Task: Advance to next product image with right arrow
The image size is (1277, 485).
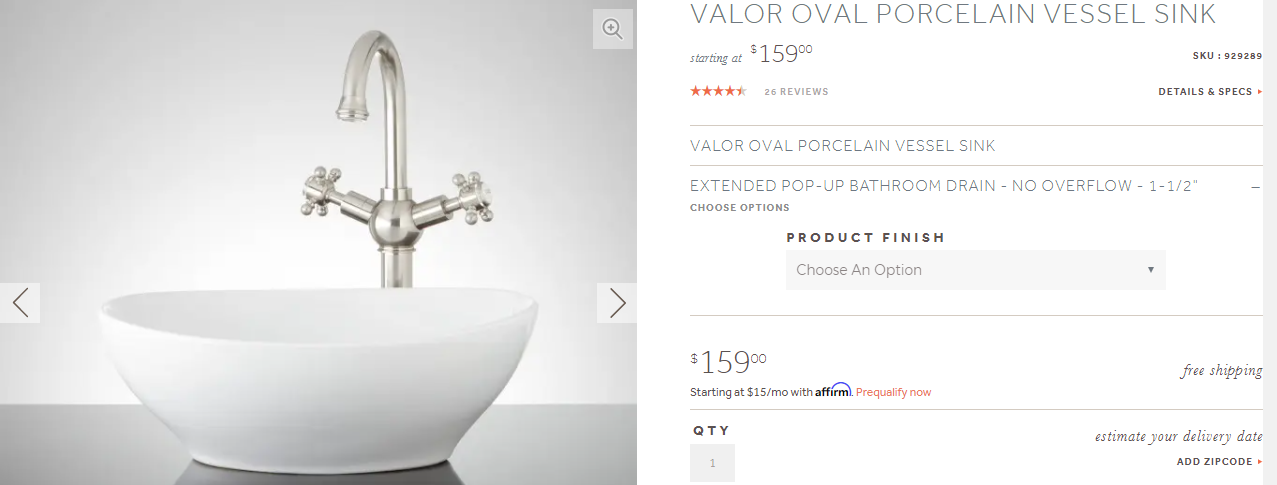Action: point(617,302)
